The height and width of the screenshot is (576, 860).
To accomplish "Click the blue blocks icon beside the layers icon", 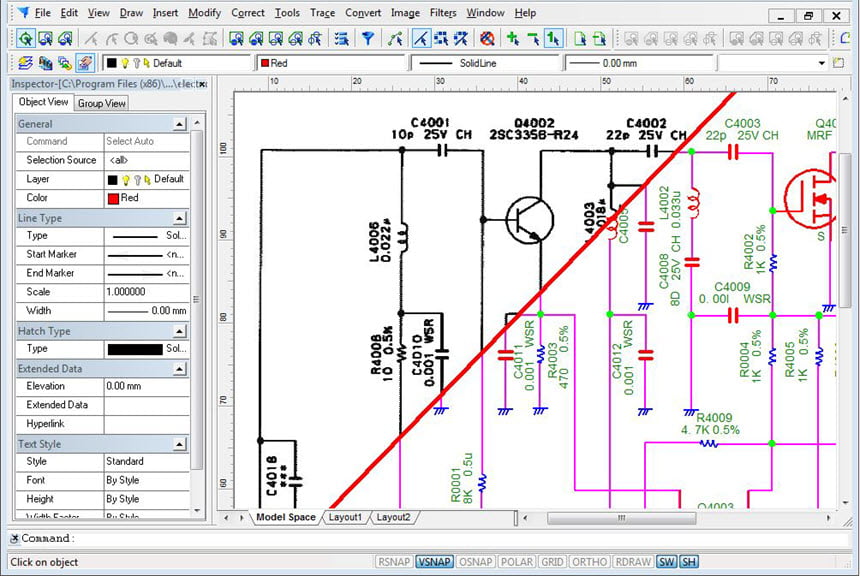I will [45, 63].
